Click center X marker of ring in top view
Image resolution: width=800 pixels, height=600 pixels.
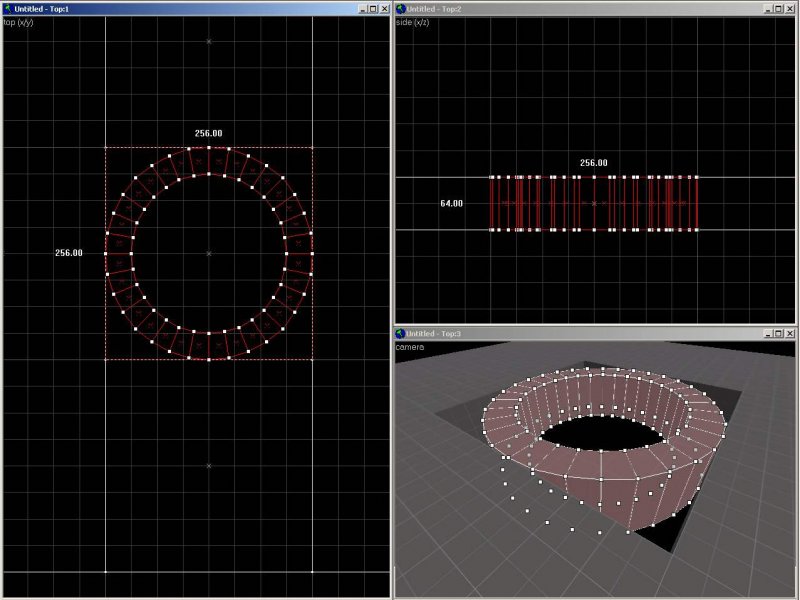(x=209, y=253)
